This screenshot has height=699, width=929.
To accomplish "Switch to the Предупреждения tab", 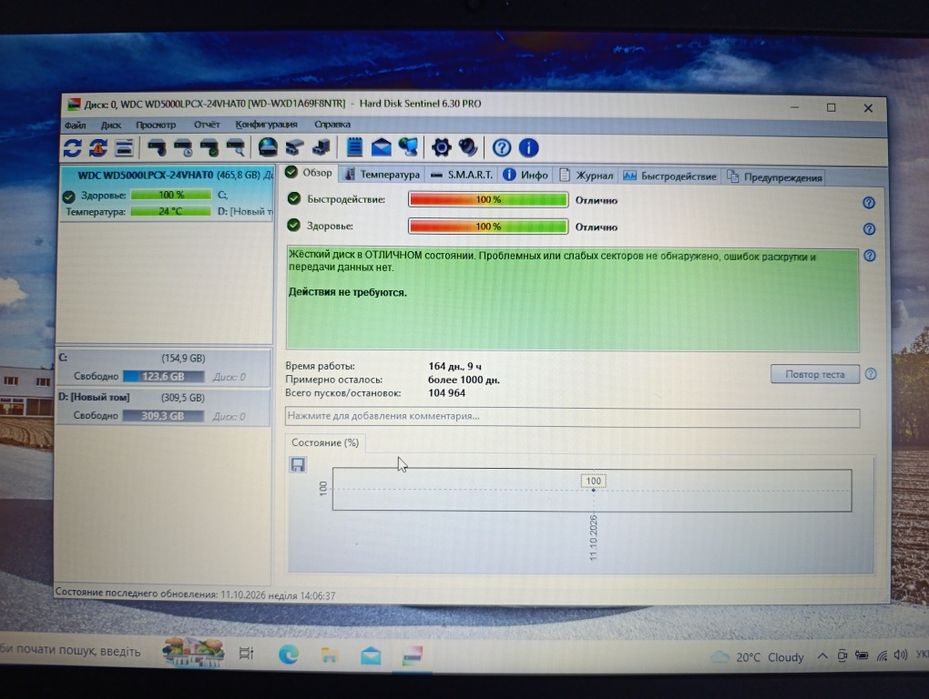I will [x=774, y=177].
